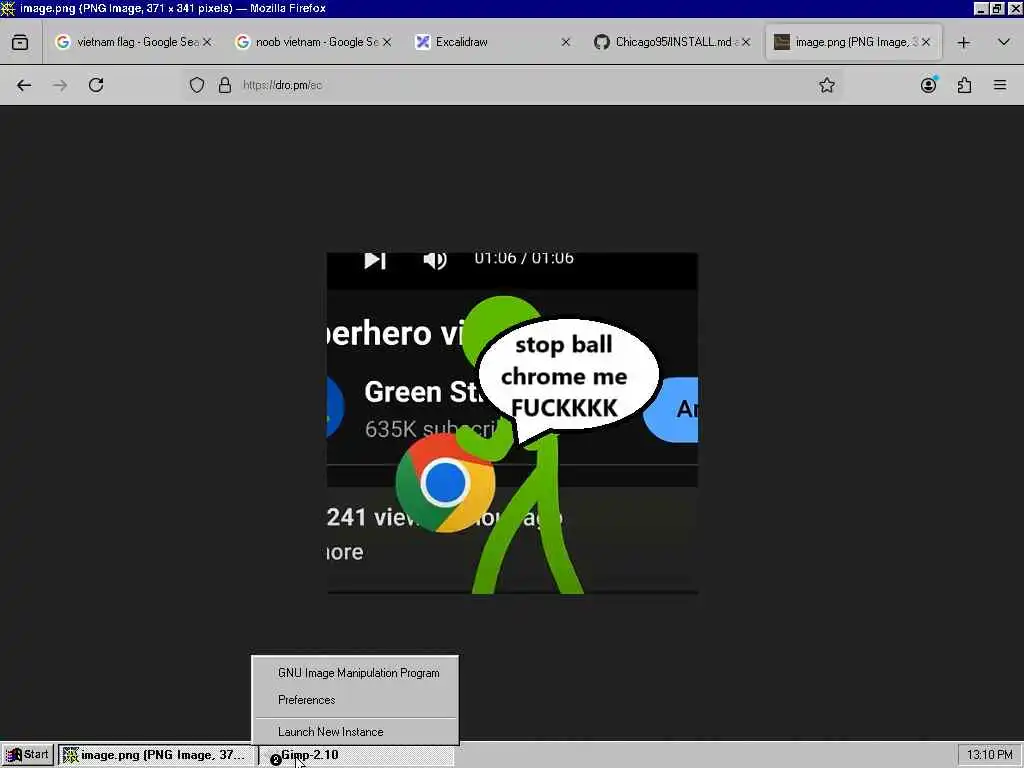The width and height of the screenshot is (1024, 768).
Task: Close the Chicago95 INSTALL.md tab
Action: [746, 42]
